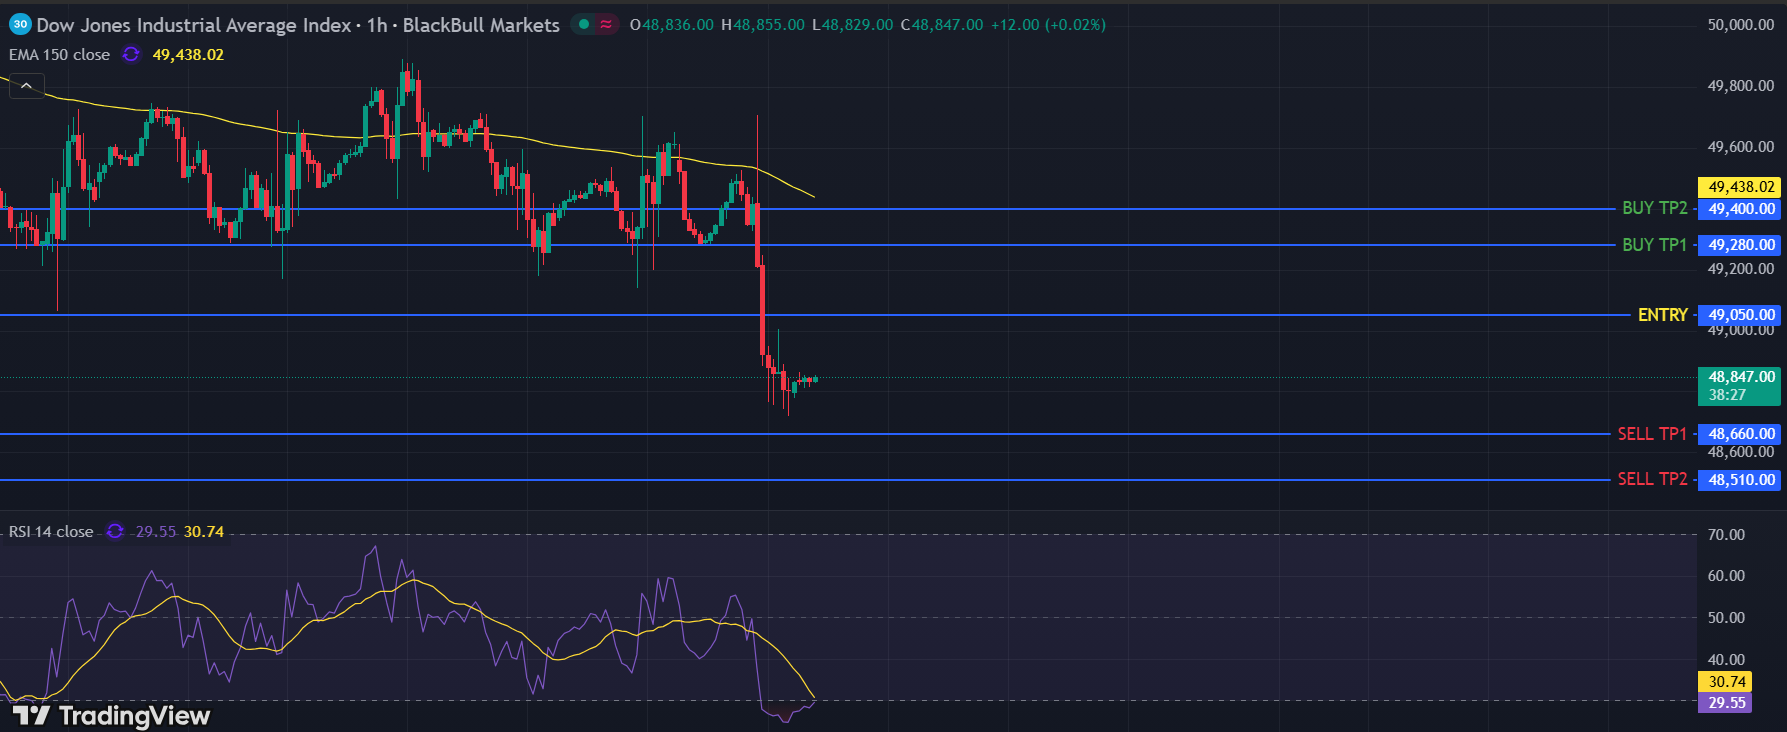Screen dimensions: 1787x732
Task: Click the yellow 30.74 RSI average axis label
Action: pos(1726,682)
